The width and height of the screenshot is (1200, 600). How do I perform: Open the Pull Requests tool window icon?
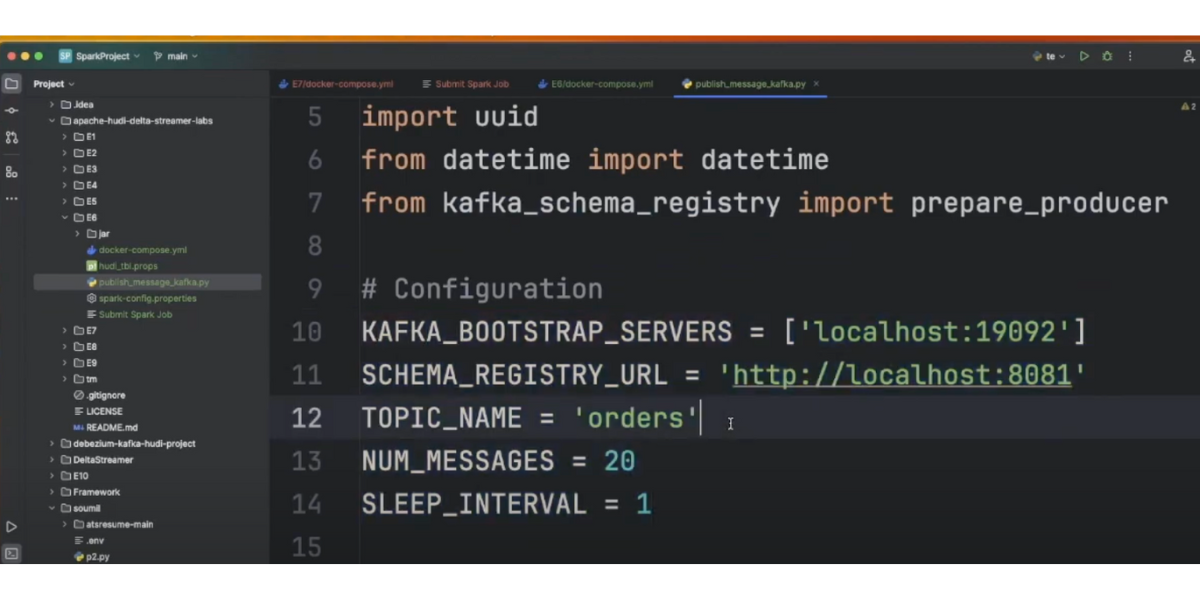pos(11,137)
